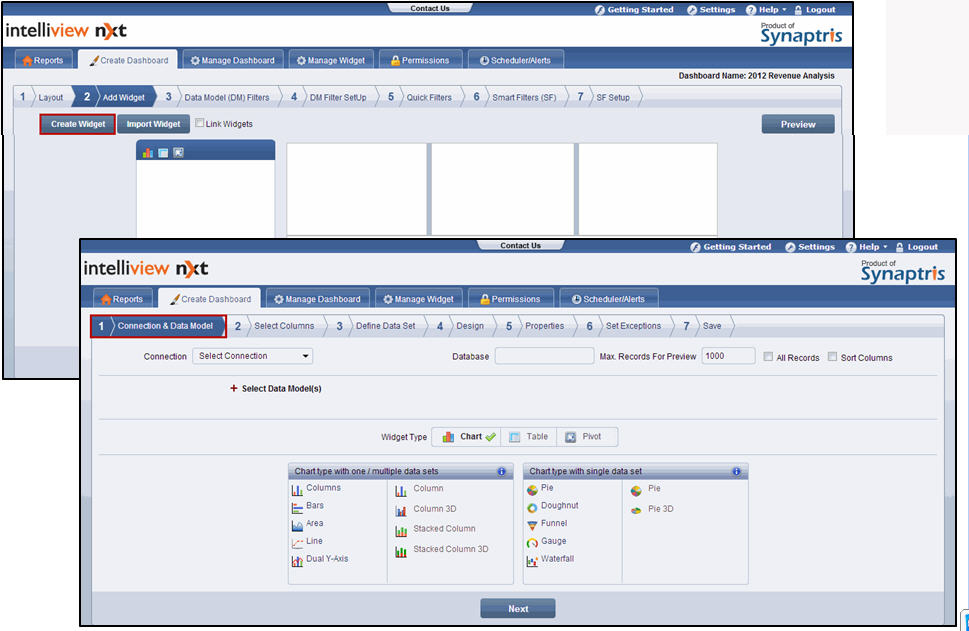Select the Doughnut chart type
Image resolution: width=969 pixels, height=631 pixels.
click(x=553, y=507)
